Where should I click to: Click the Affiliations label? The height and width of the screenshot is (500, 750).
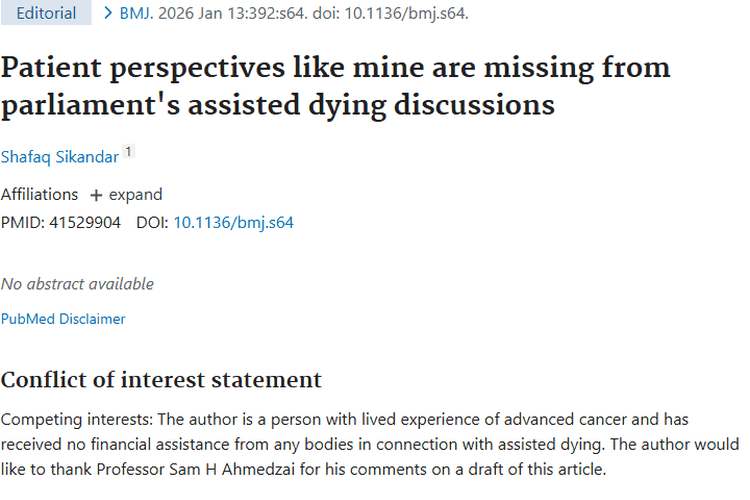tap(39, 195)
